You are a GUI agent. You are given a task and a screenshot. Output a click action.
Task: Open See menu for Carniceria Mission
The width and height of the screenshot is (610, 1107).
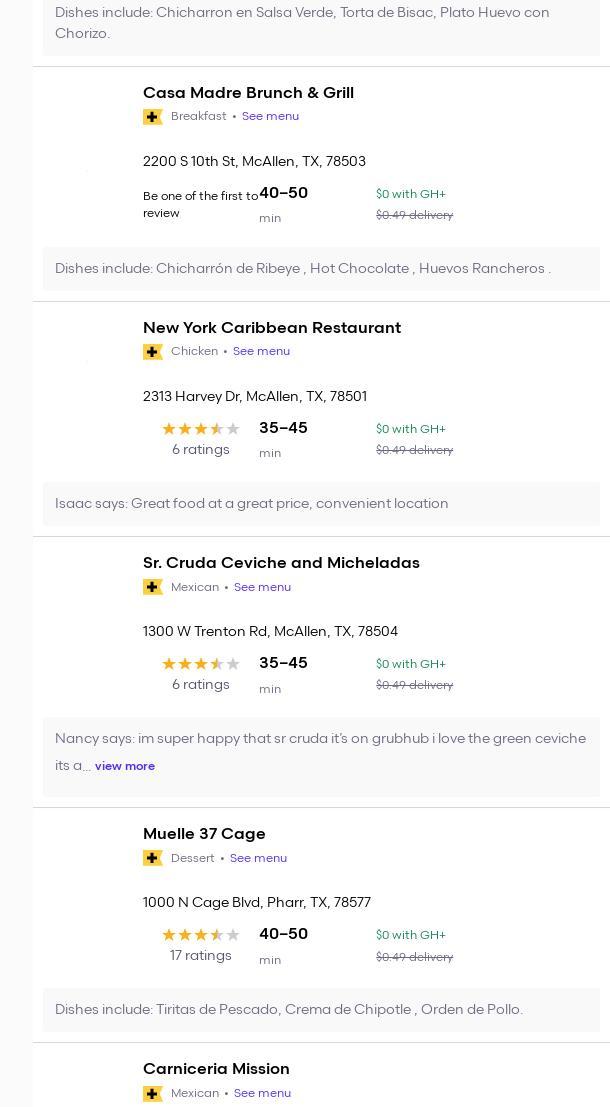point(262,1093)
